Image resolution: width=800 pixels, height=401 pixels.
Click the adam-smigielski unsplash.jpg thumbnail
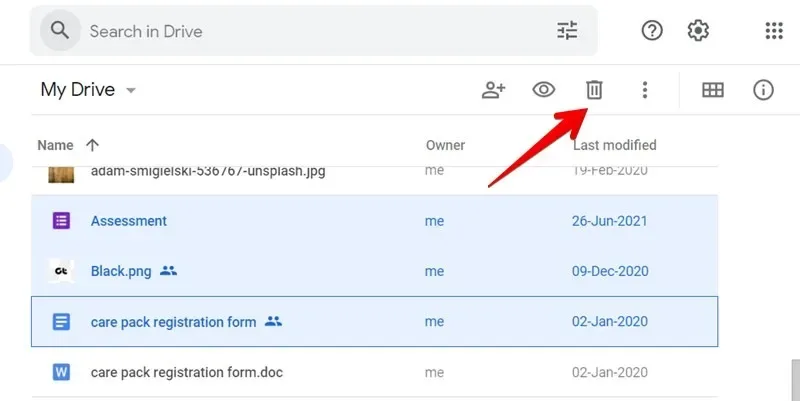point(61,174)
